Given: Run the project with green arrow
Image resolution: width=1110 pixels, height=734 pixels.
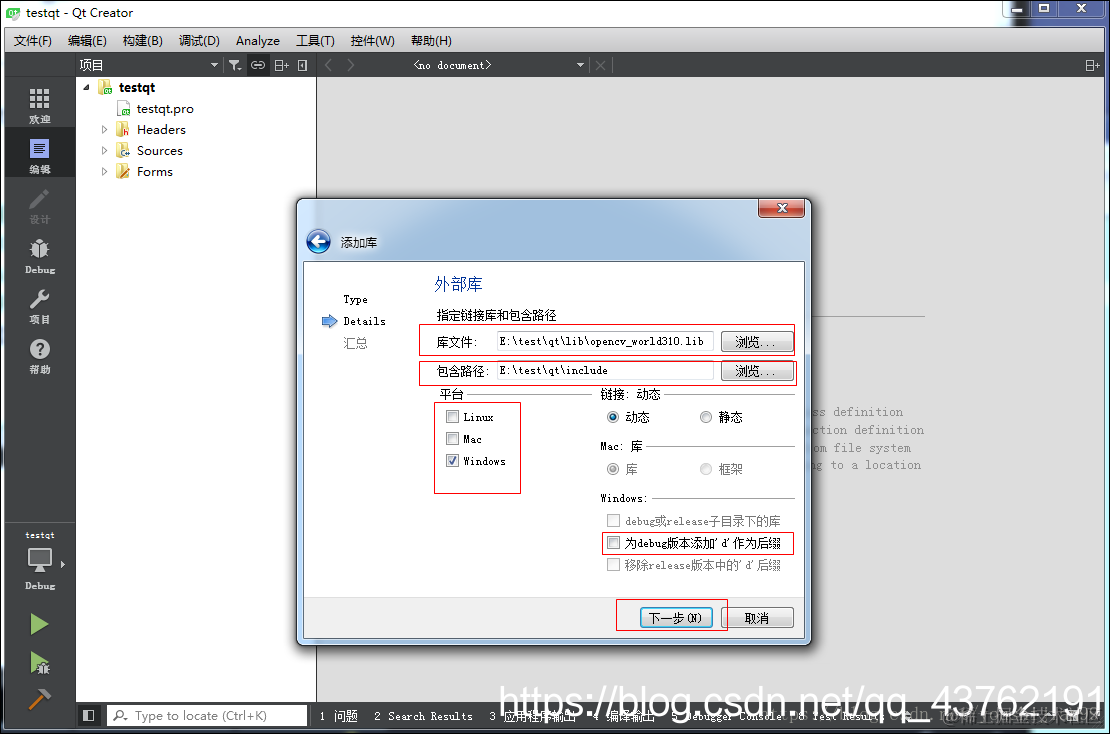Looking at the screenshot, I should coord(39,624).
